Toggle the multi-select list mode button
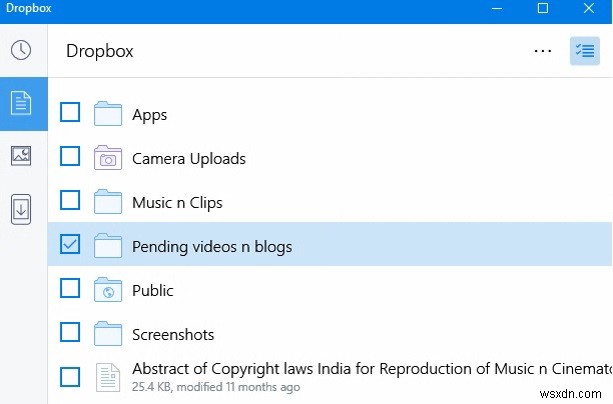This screenshot has width=613, height=404. point(584,51)
